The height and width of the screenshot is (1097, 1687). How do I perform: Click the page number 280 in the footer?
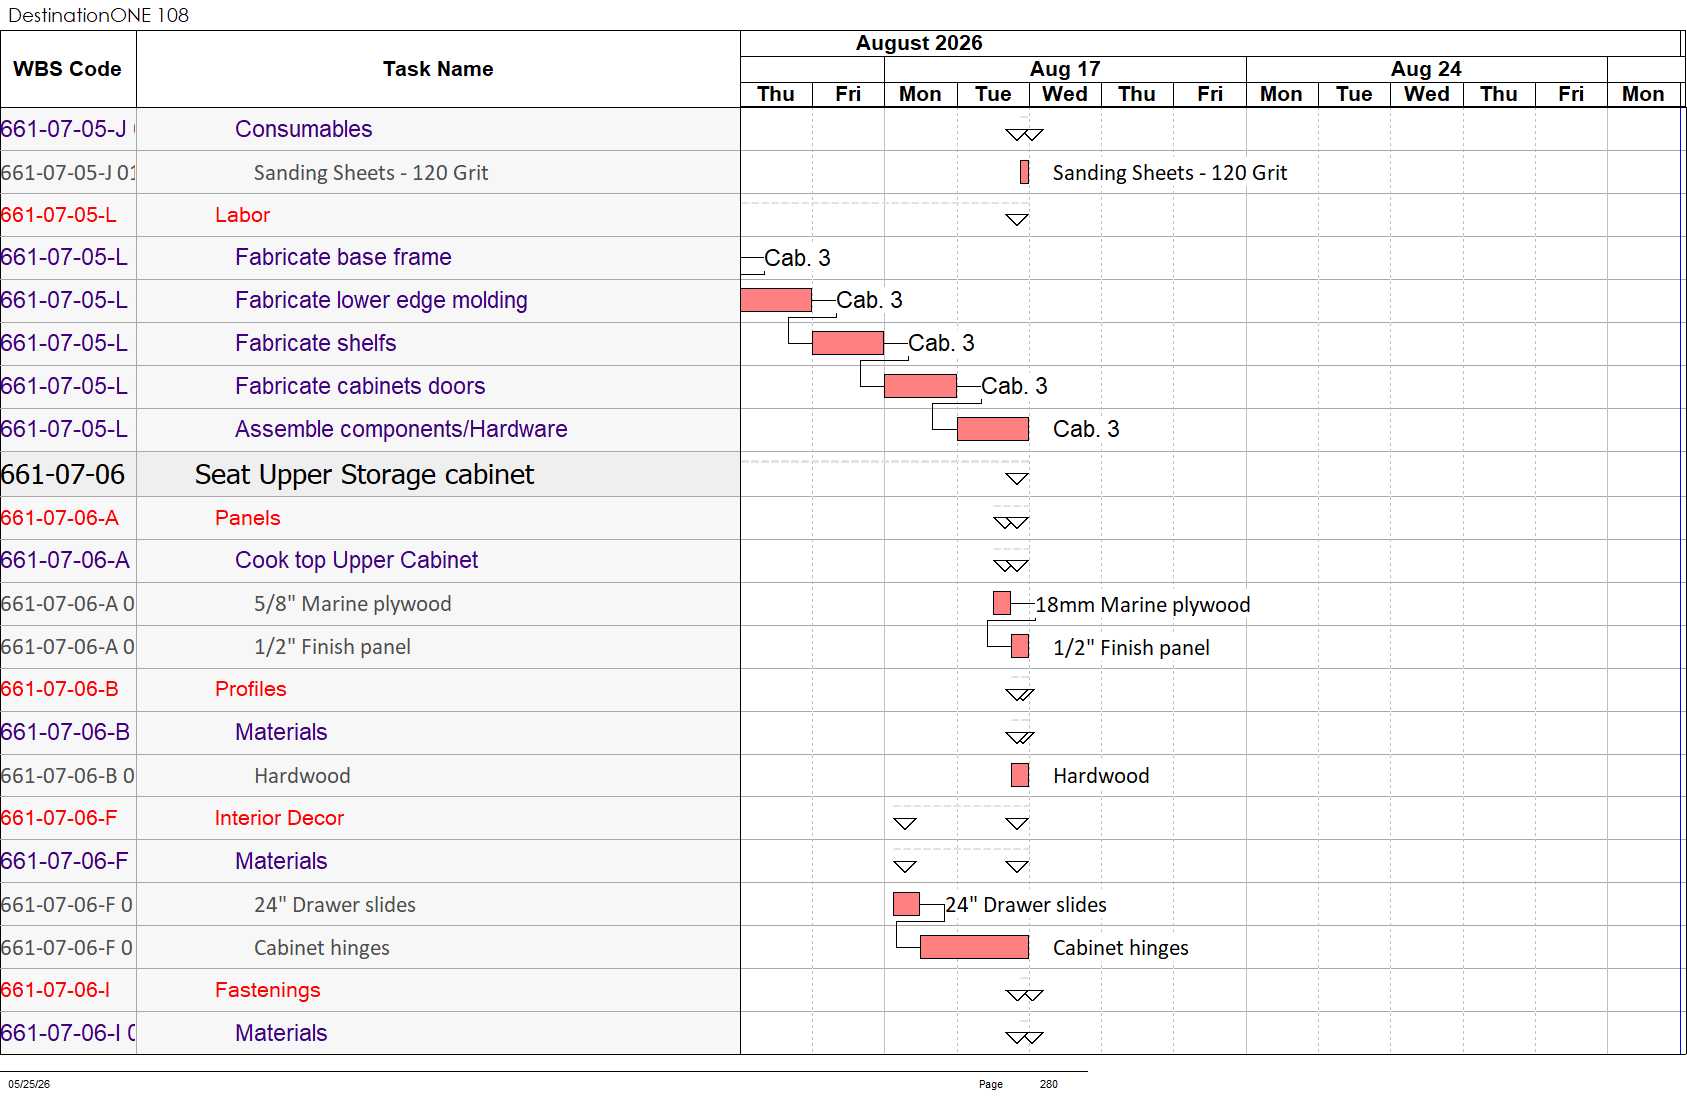pos(1048,1084)
